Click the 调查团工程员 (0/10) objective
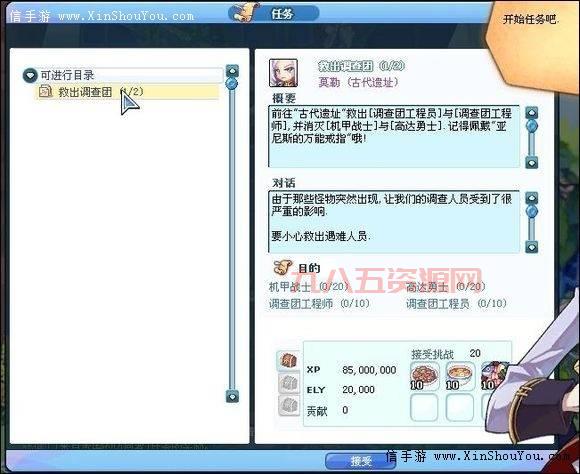The width and height of the screenshot is (580, 474). click(456, 303)
